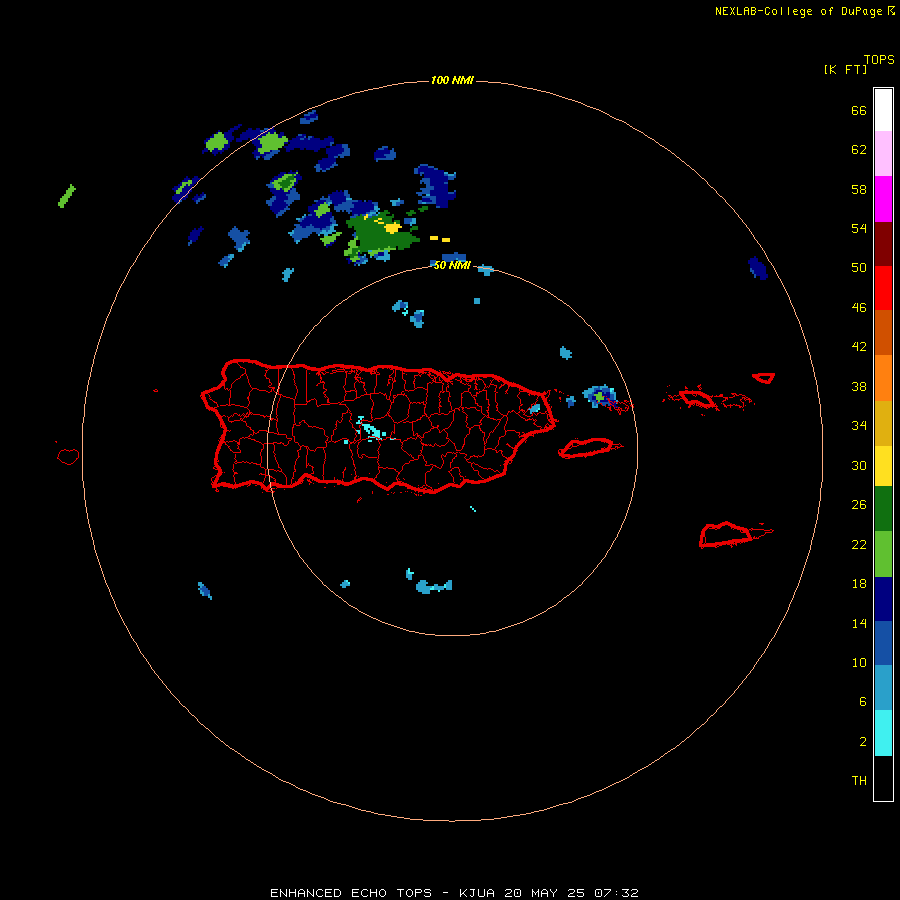The width and height of the screenshot is (900, 900).
Task: Click the TOPS legend title
Action: click(879, 59)
